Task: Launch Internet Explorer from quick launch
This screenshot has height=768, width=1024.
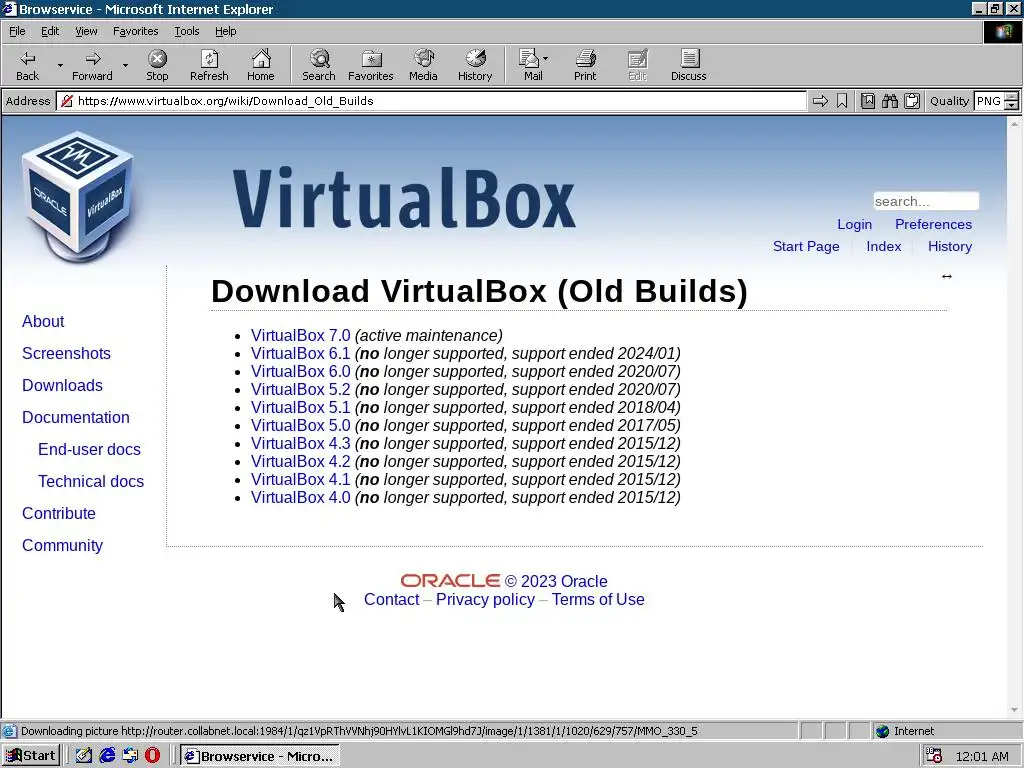Action: (107, 756)
